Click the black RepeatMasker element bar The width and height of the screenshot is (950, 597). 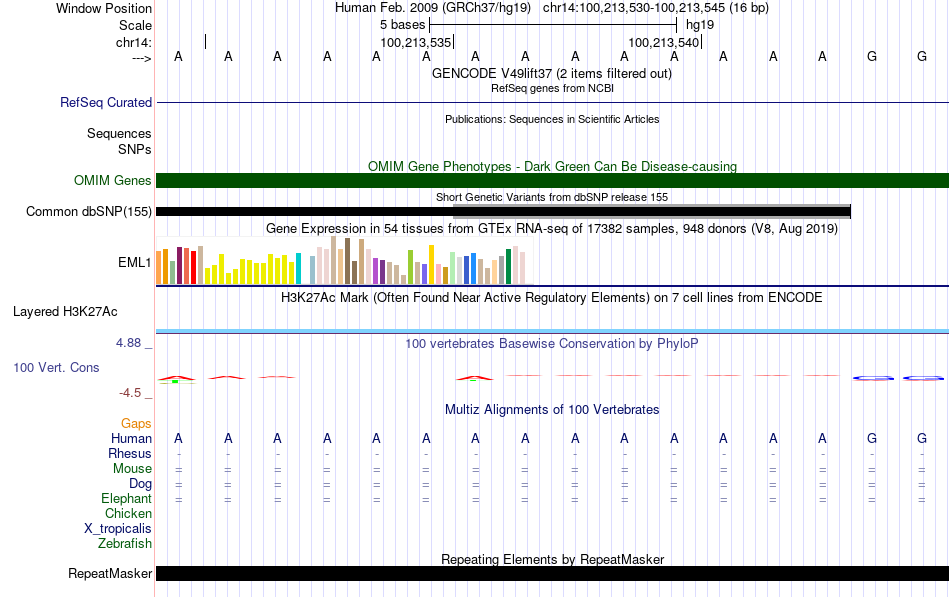click(x=553, y=573)
